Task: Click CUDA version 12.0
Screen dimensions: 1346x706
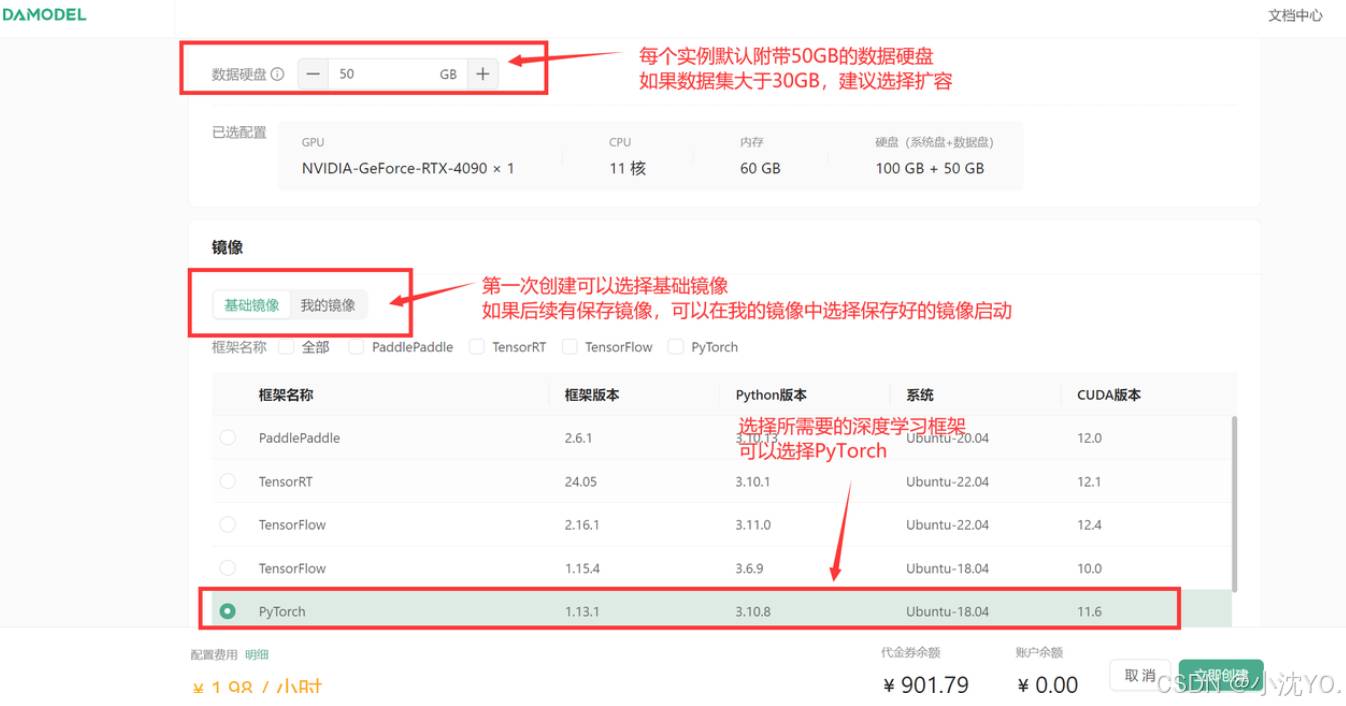Action: tap(1089, 438)
